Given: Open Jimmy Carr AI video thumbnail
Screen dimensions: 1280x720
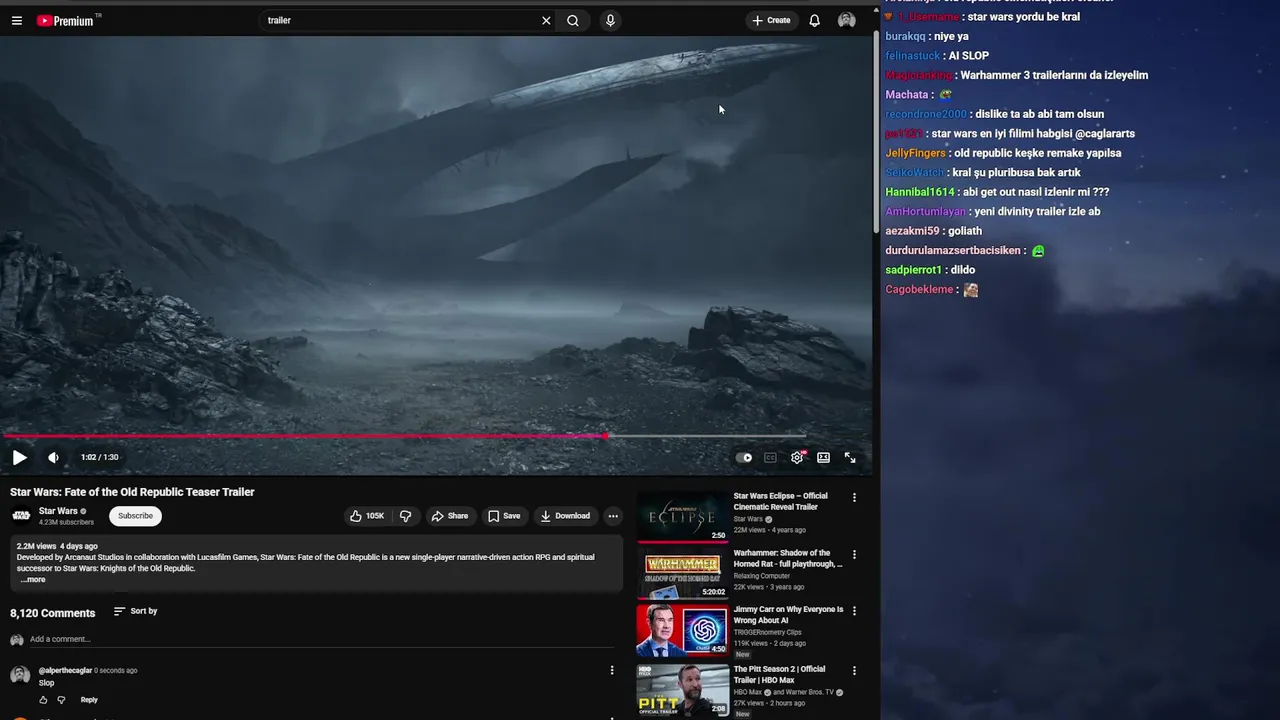Looking at the screenshot, I should [683, 630].
